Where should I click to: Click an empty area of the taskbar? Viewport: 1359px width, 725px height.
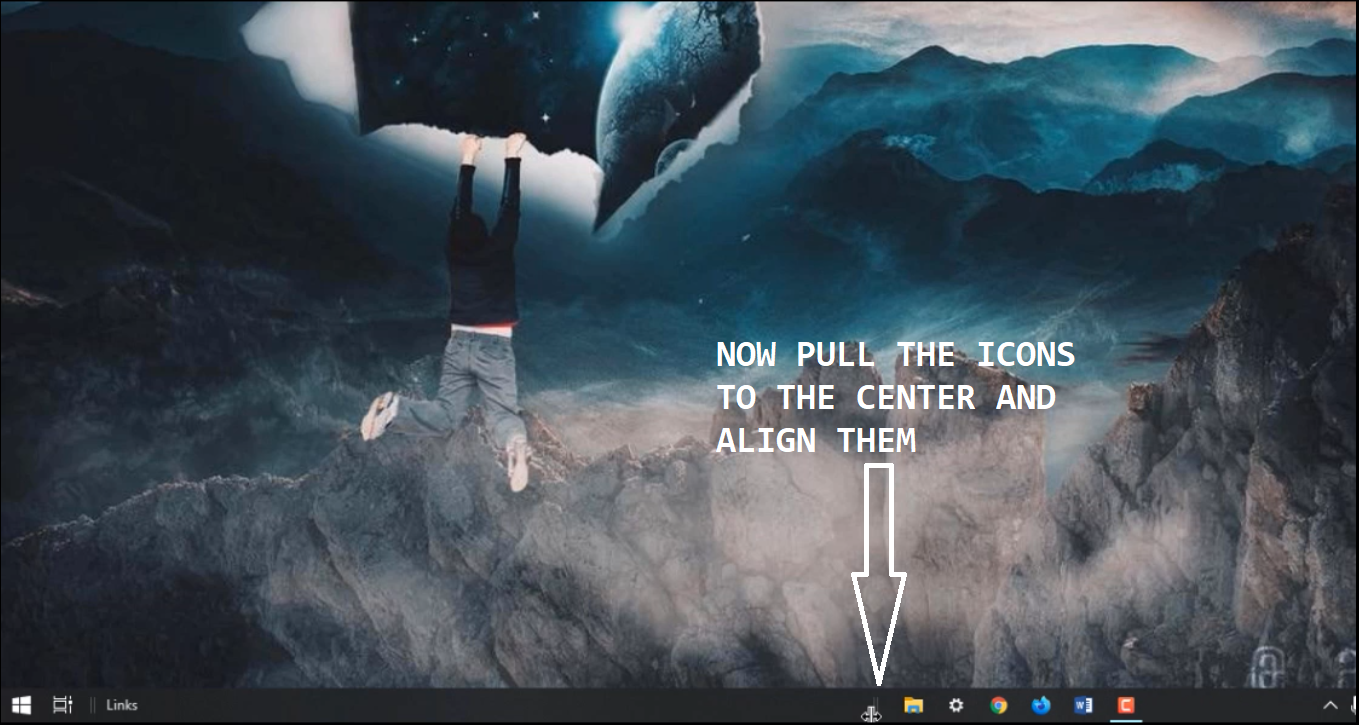click(x=500, y=705)
